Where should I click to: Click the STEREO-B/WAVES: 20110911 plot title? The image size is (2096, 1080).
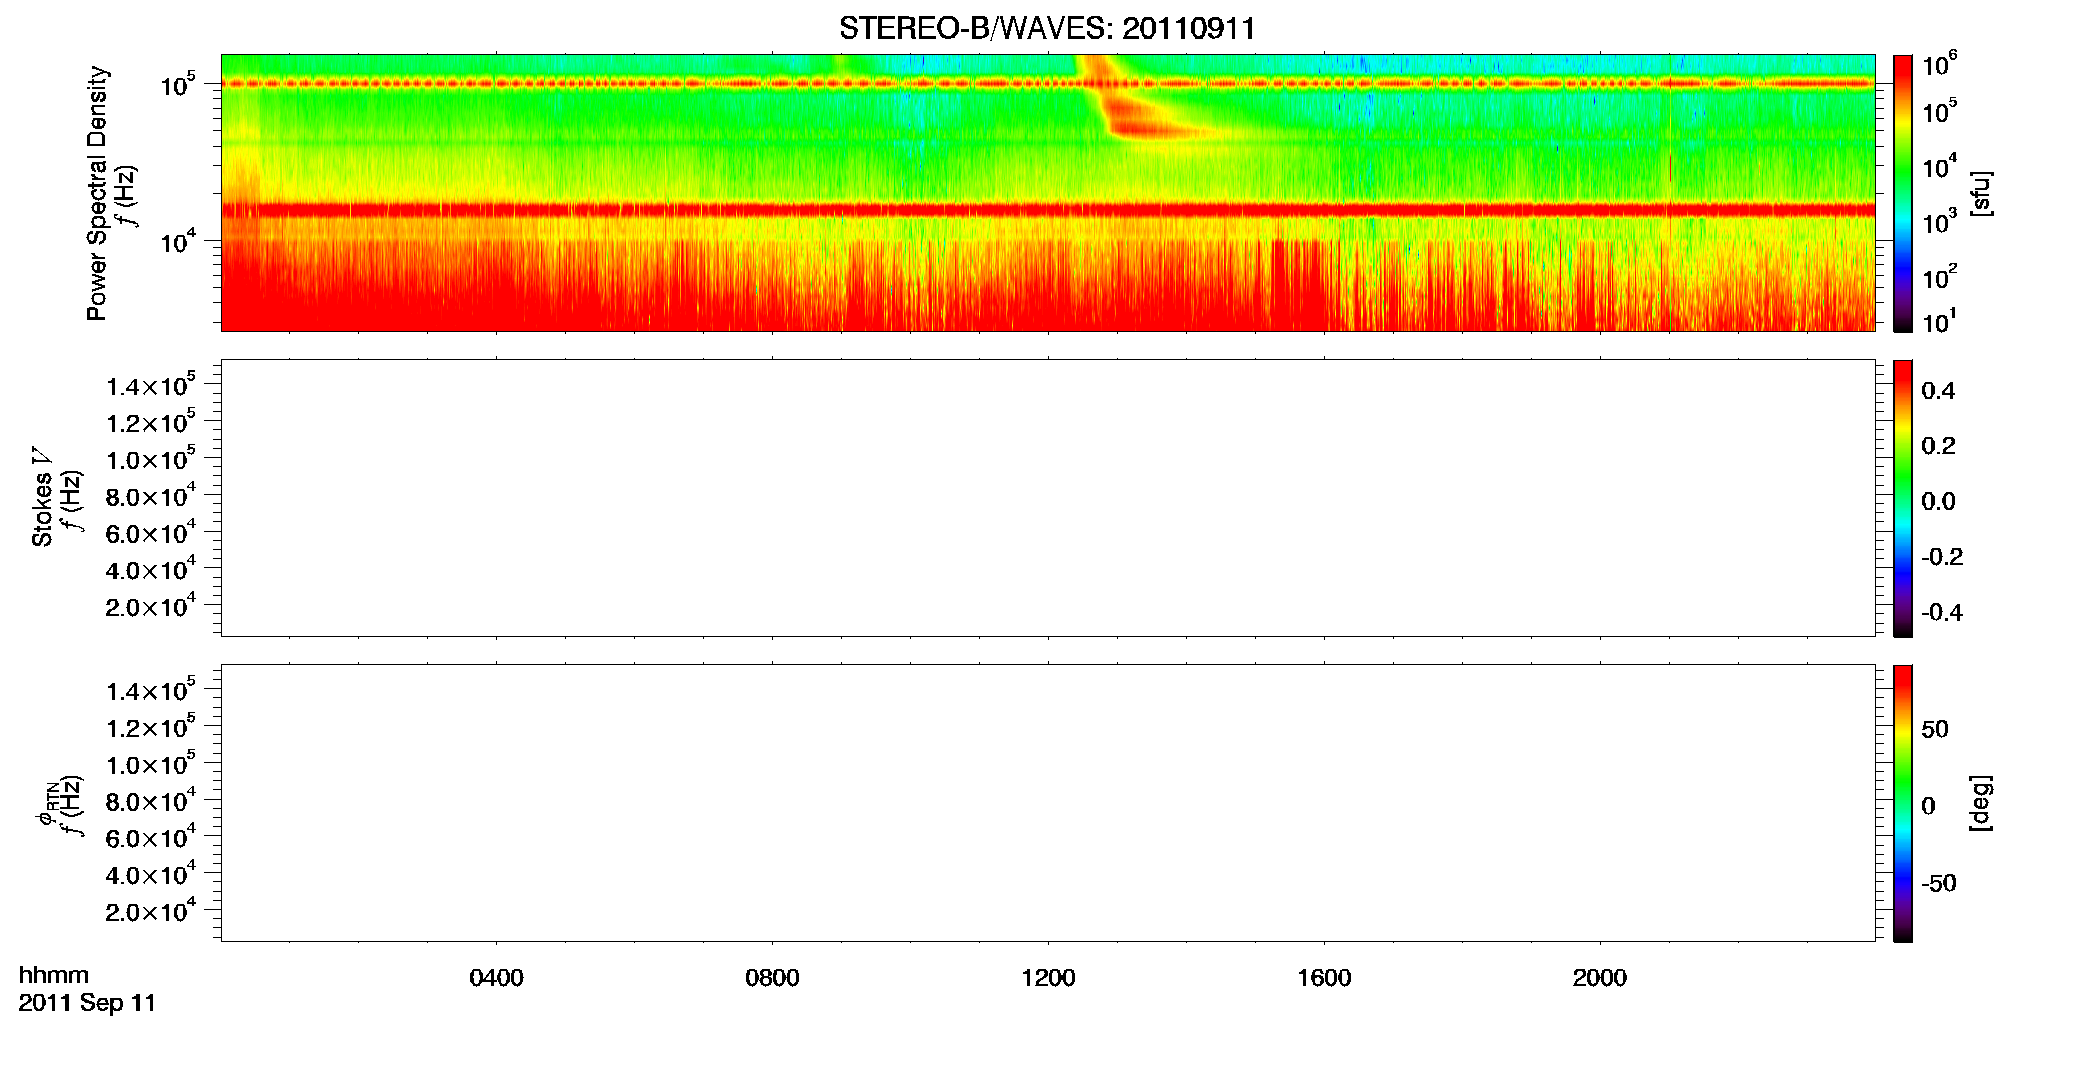click(1047, 28)
